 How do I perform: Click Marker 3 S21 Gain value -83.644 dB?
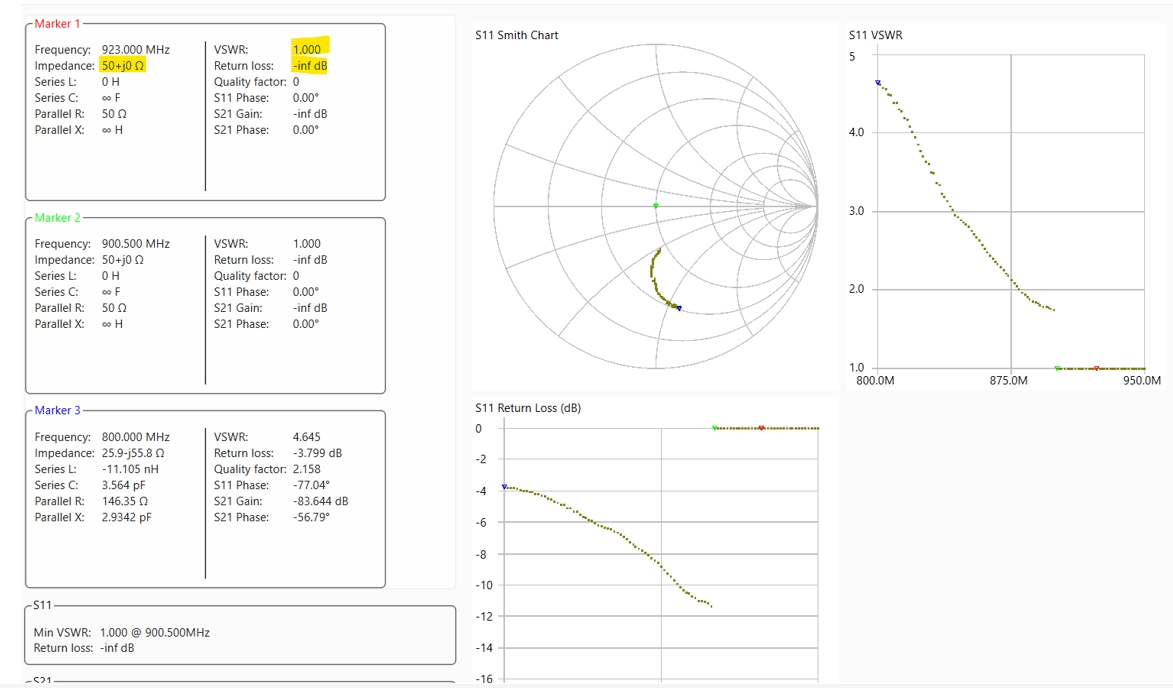(x=320, y=501)
